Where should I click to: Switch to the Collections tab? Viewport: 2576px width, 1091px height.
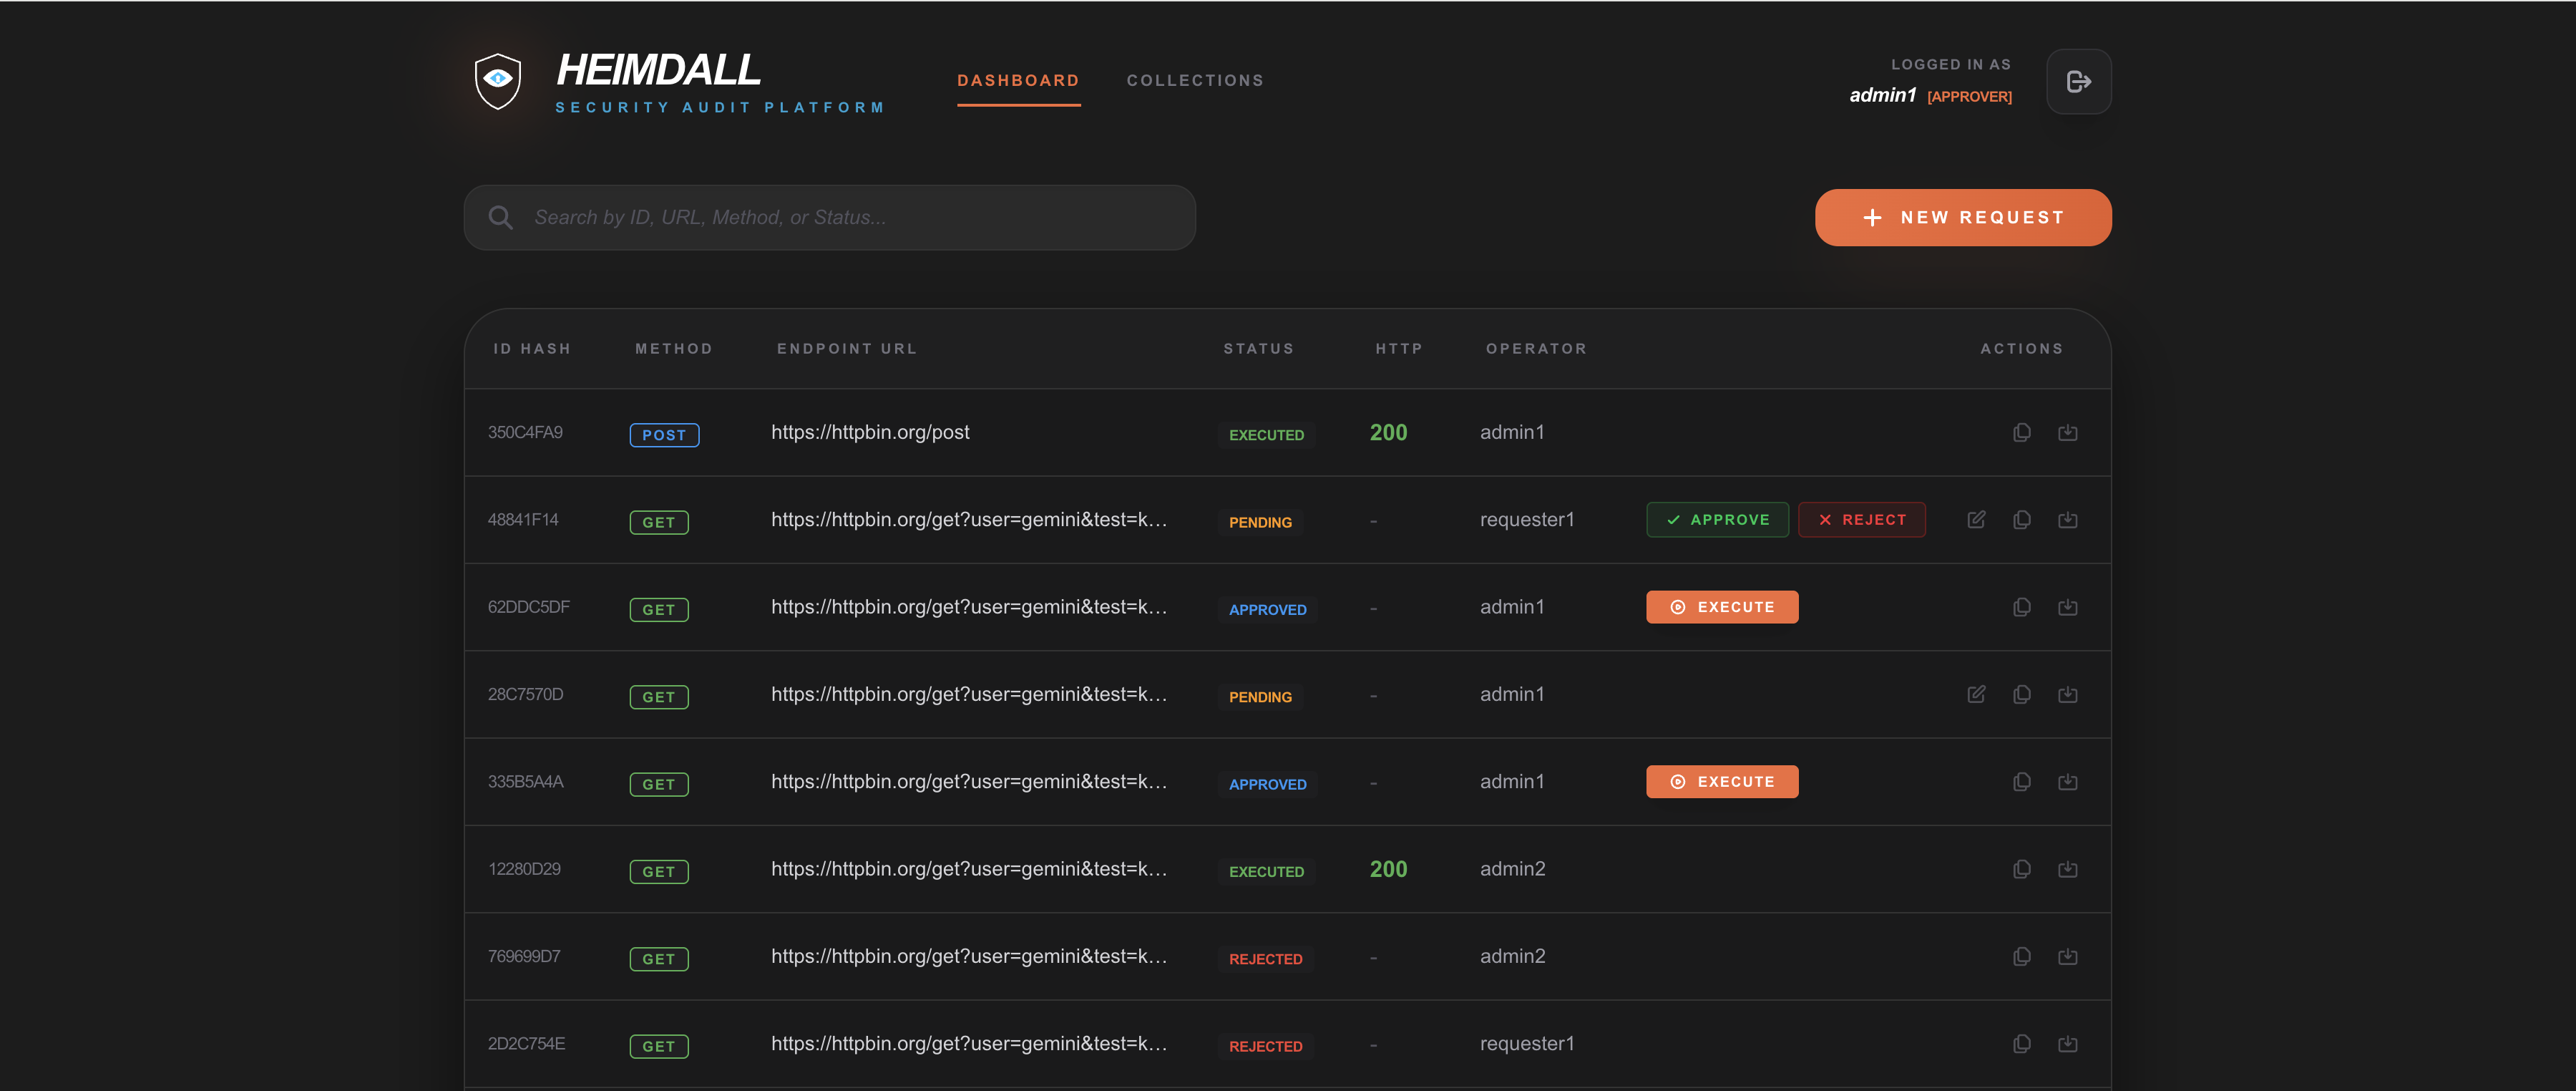pyautogui.click(x=1195, y=81)
